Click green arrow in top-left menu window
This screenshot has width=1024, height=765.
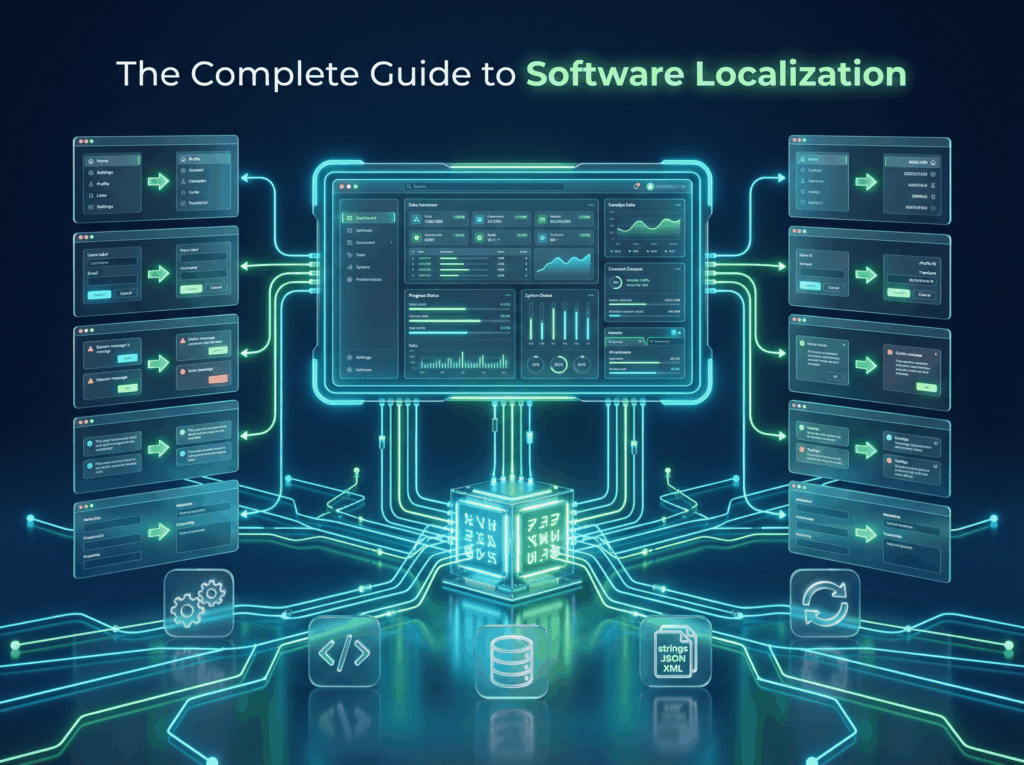click(x=158, y=180)
